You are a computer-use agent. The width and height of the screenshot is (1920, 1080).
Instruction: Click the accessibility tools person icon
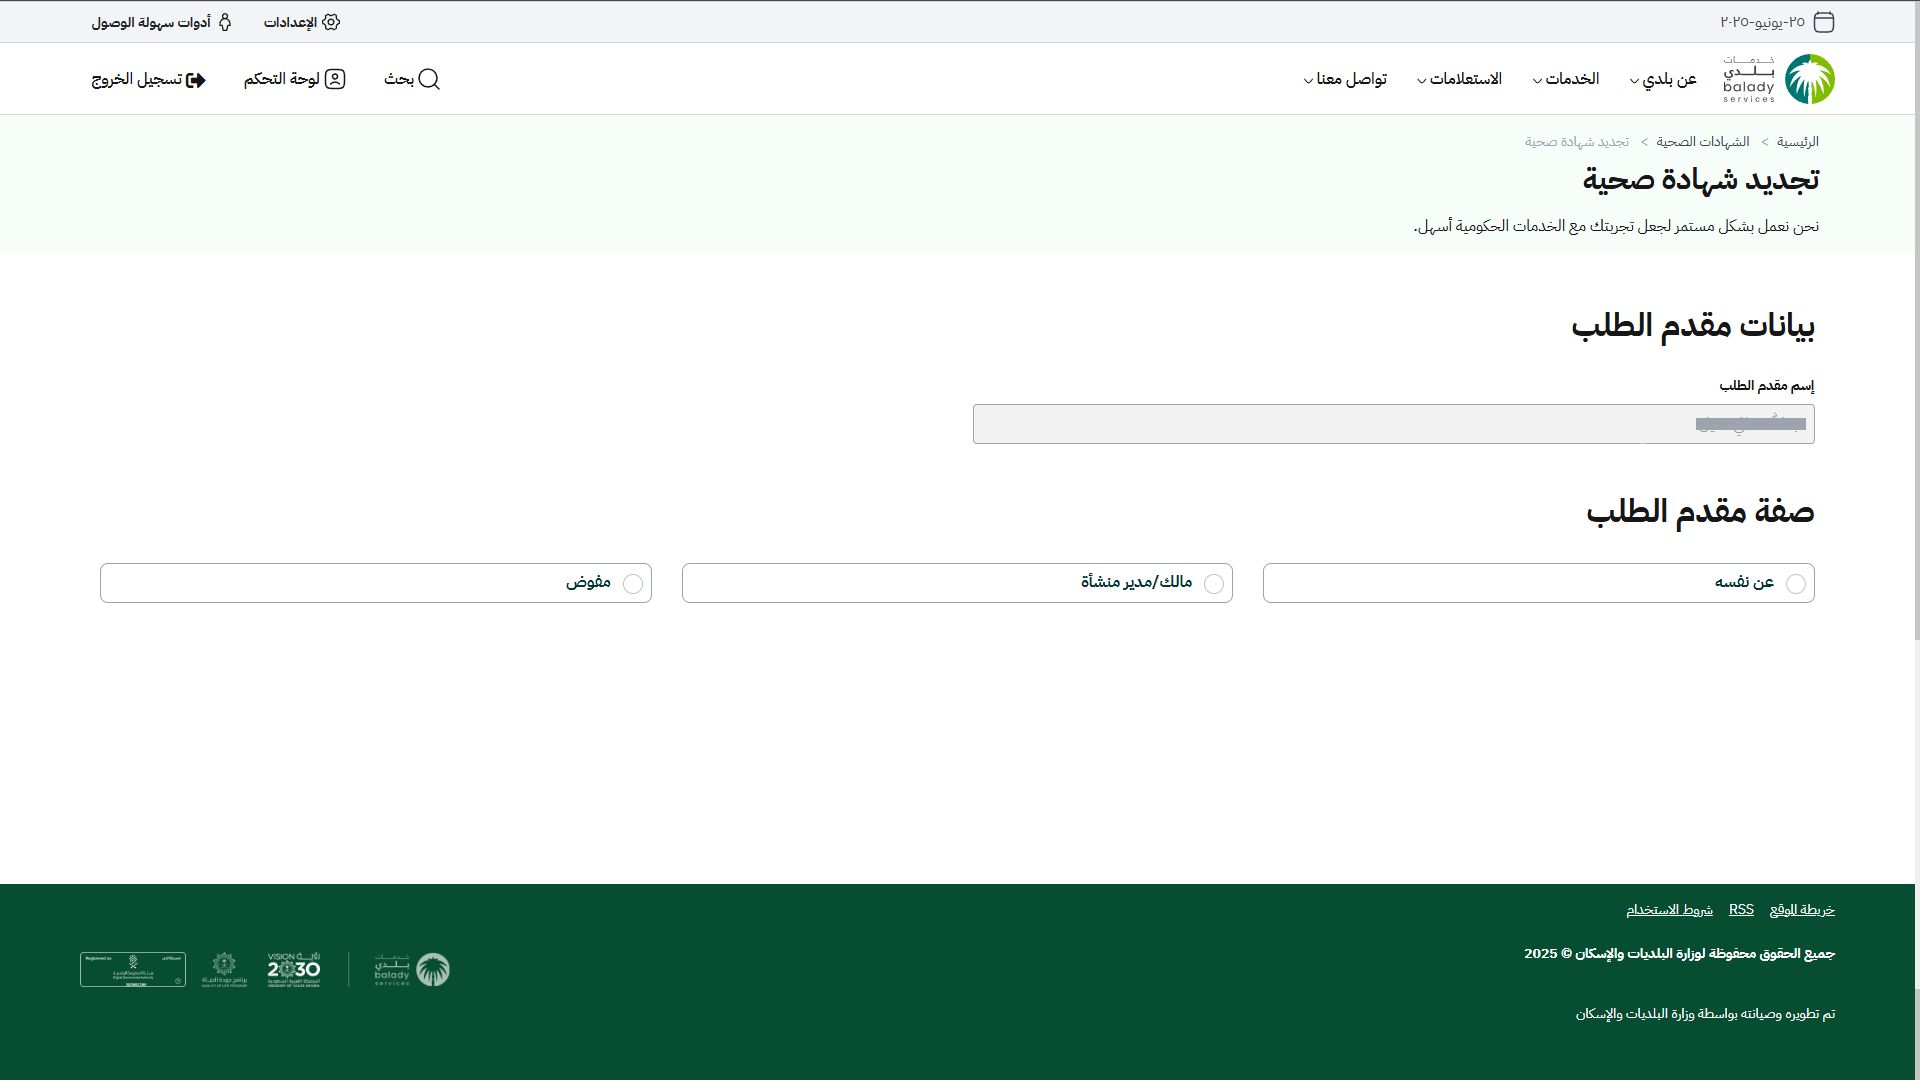point(225,22)
